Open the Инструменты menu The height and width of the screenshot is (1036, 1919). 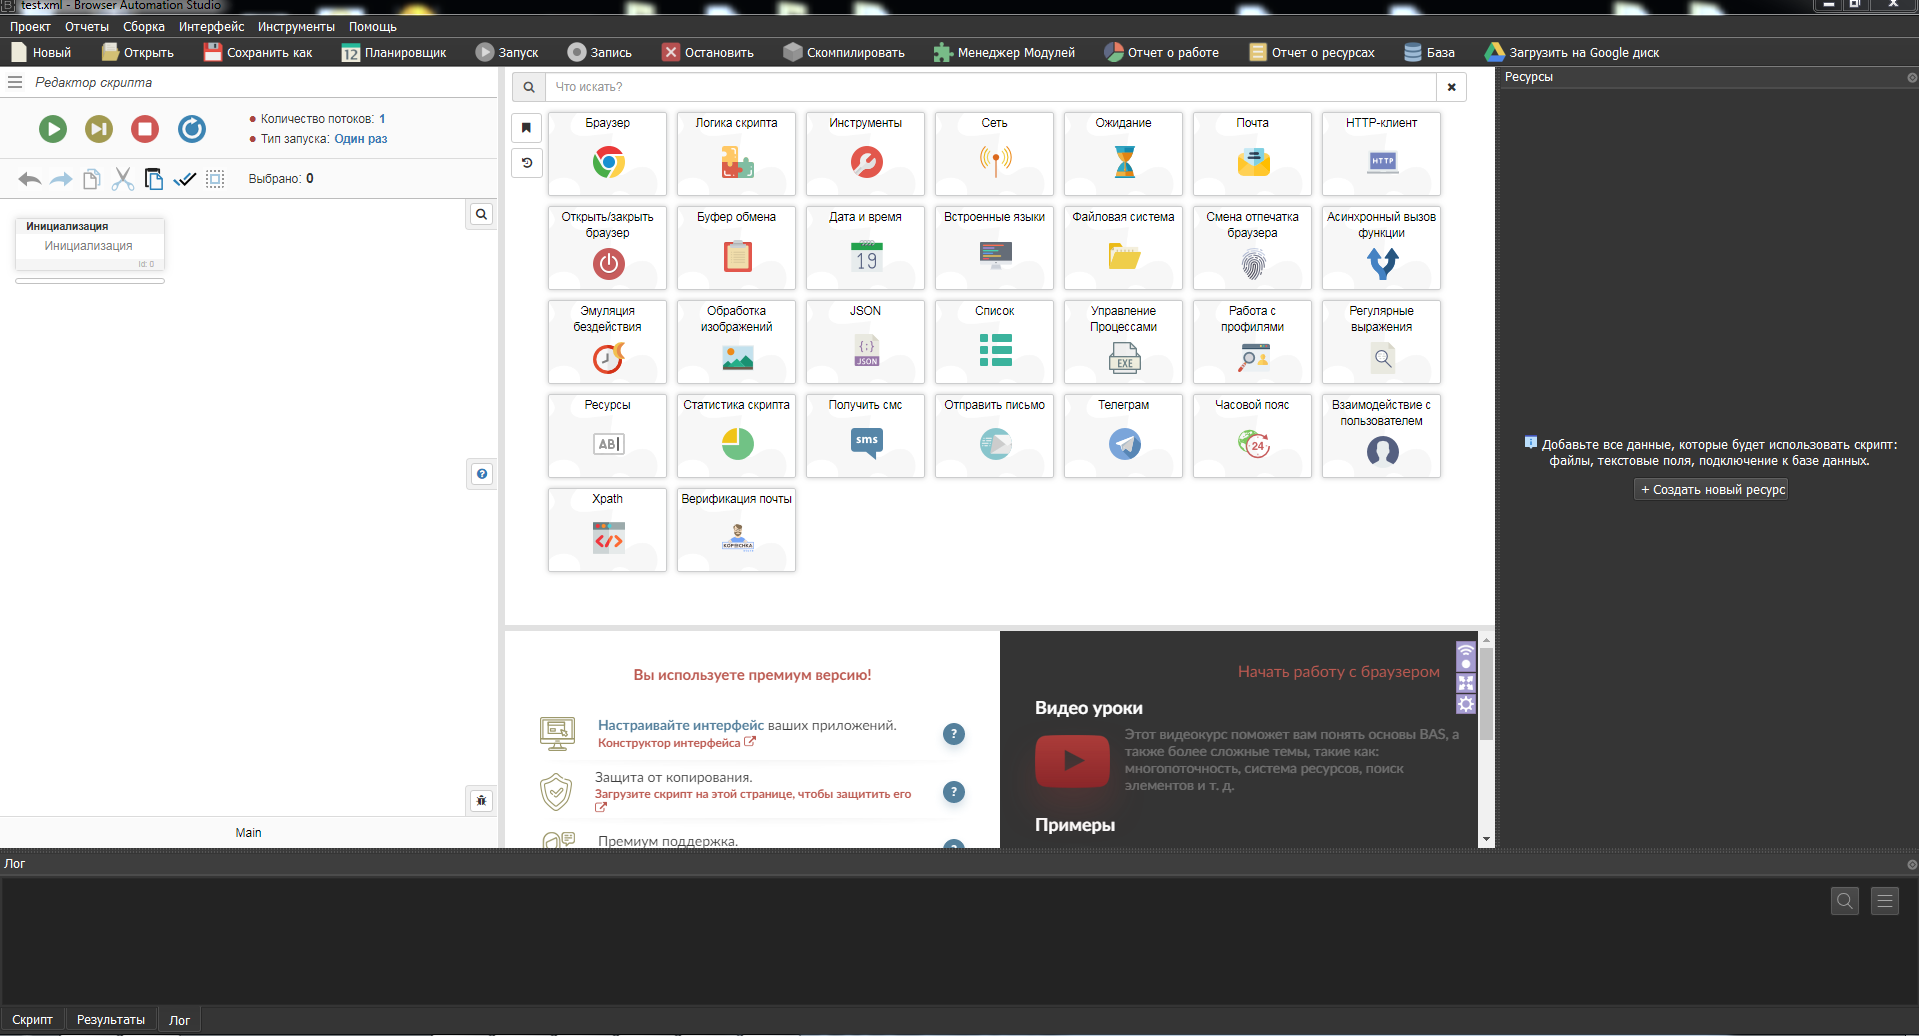click(296, 27)
